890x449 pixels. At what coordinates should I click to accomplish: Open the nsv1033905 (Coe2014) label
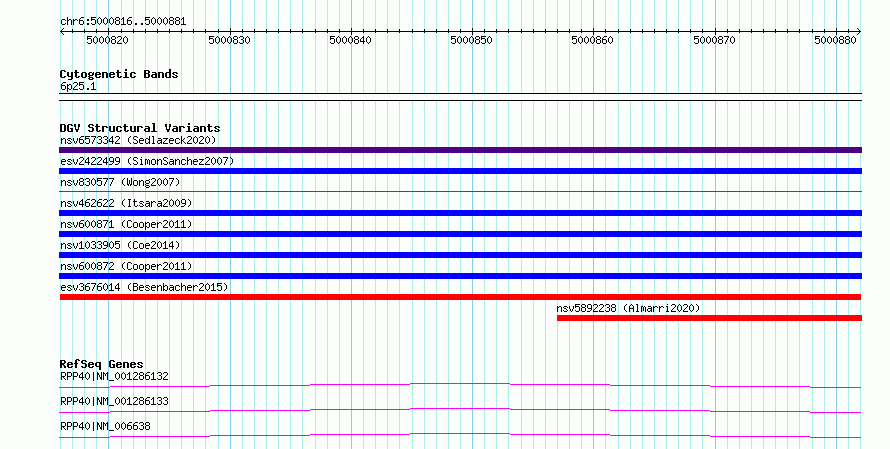coord(120,245)
